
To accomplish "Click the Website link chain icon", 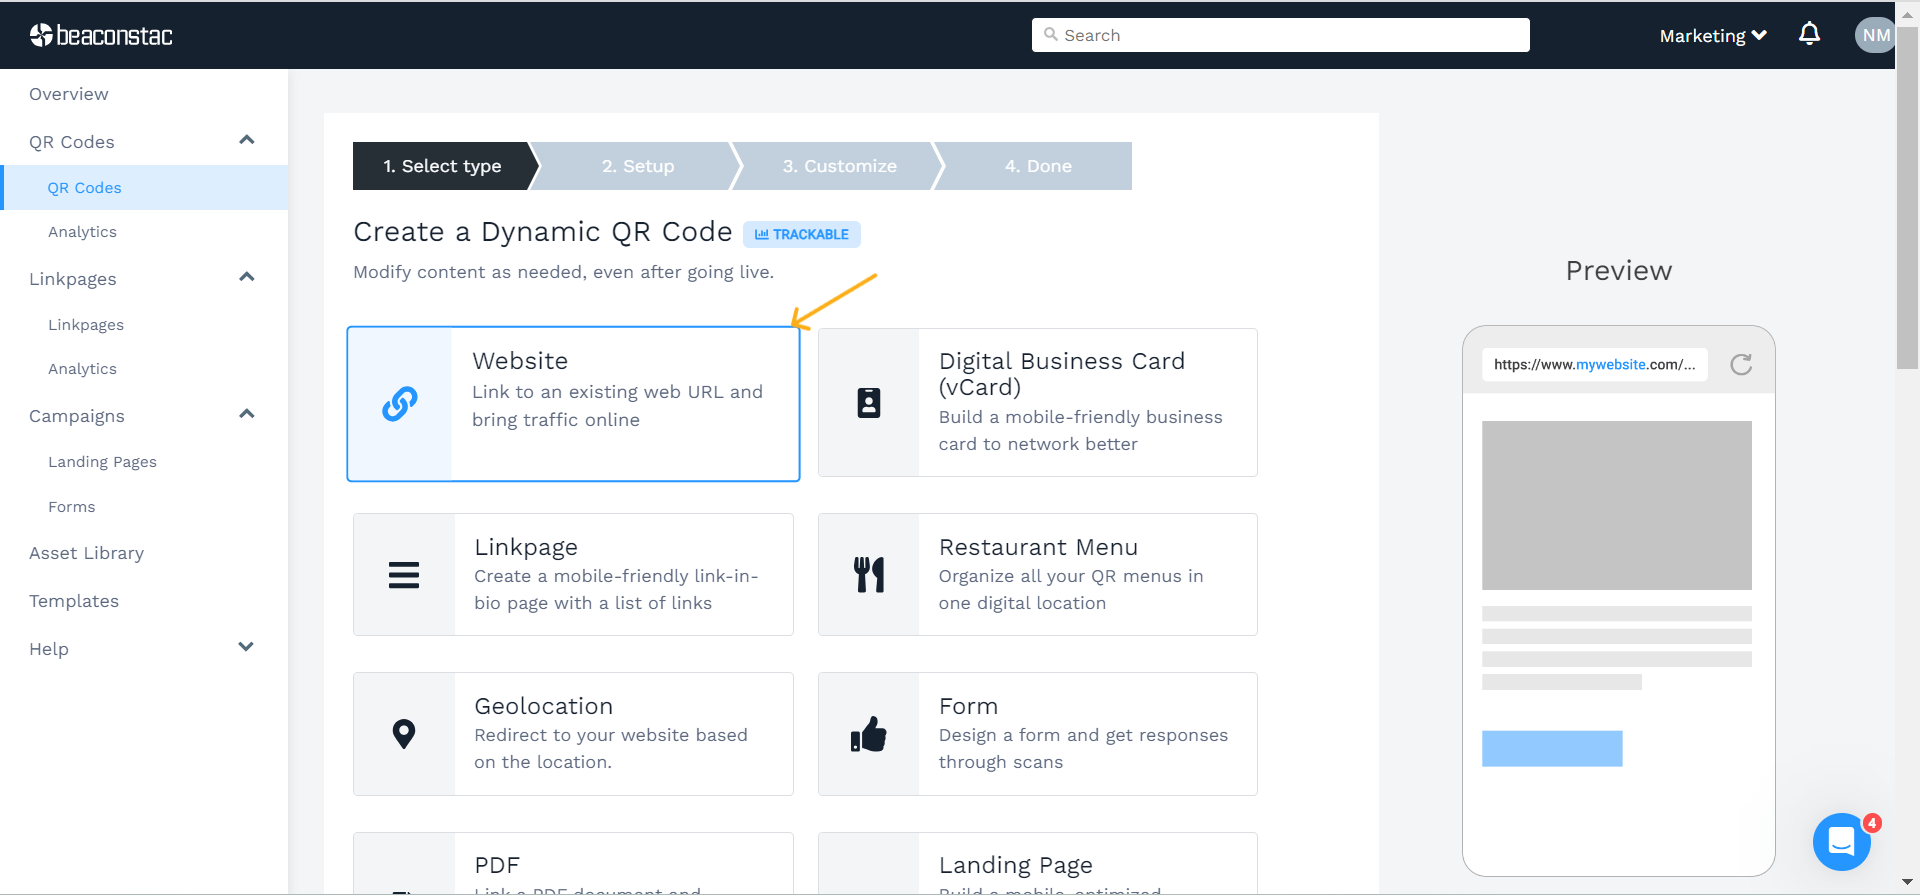I will [400, 404].
